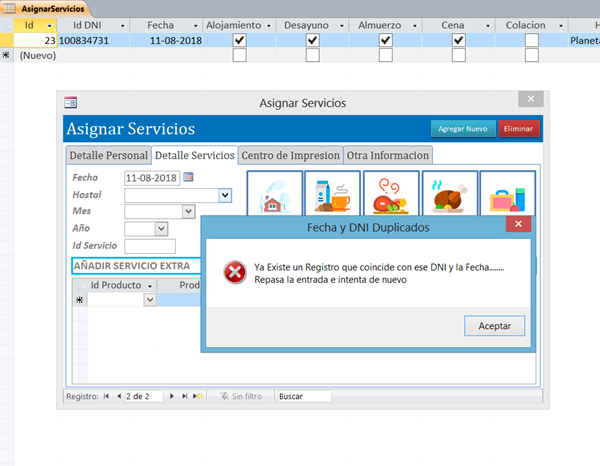600x466 pixels.
Task: Open the Id column header dropdown
Action: pyautogui.click(x=49, y=26)
